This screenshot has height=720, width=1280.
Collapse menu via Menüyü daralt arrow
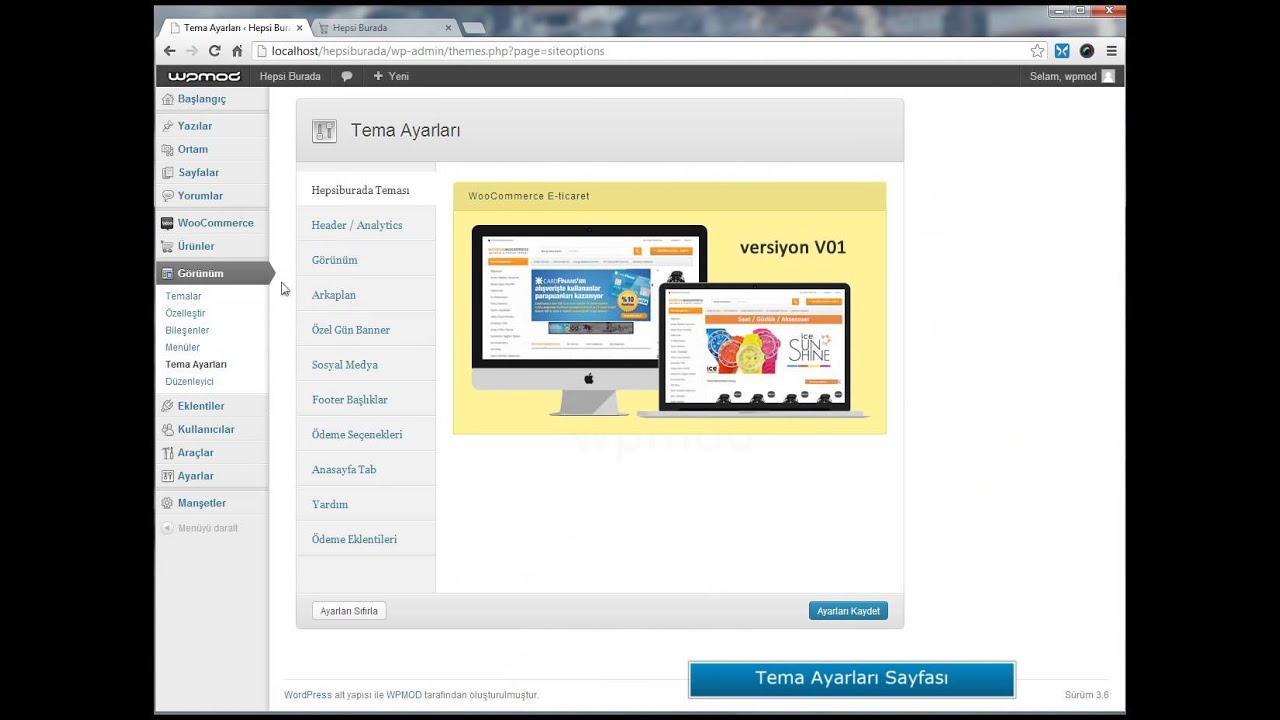pyautogui.click(x=168, y=528)
